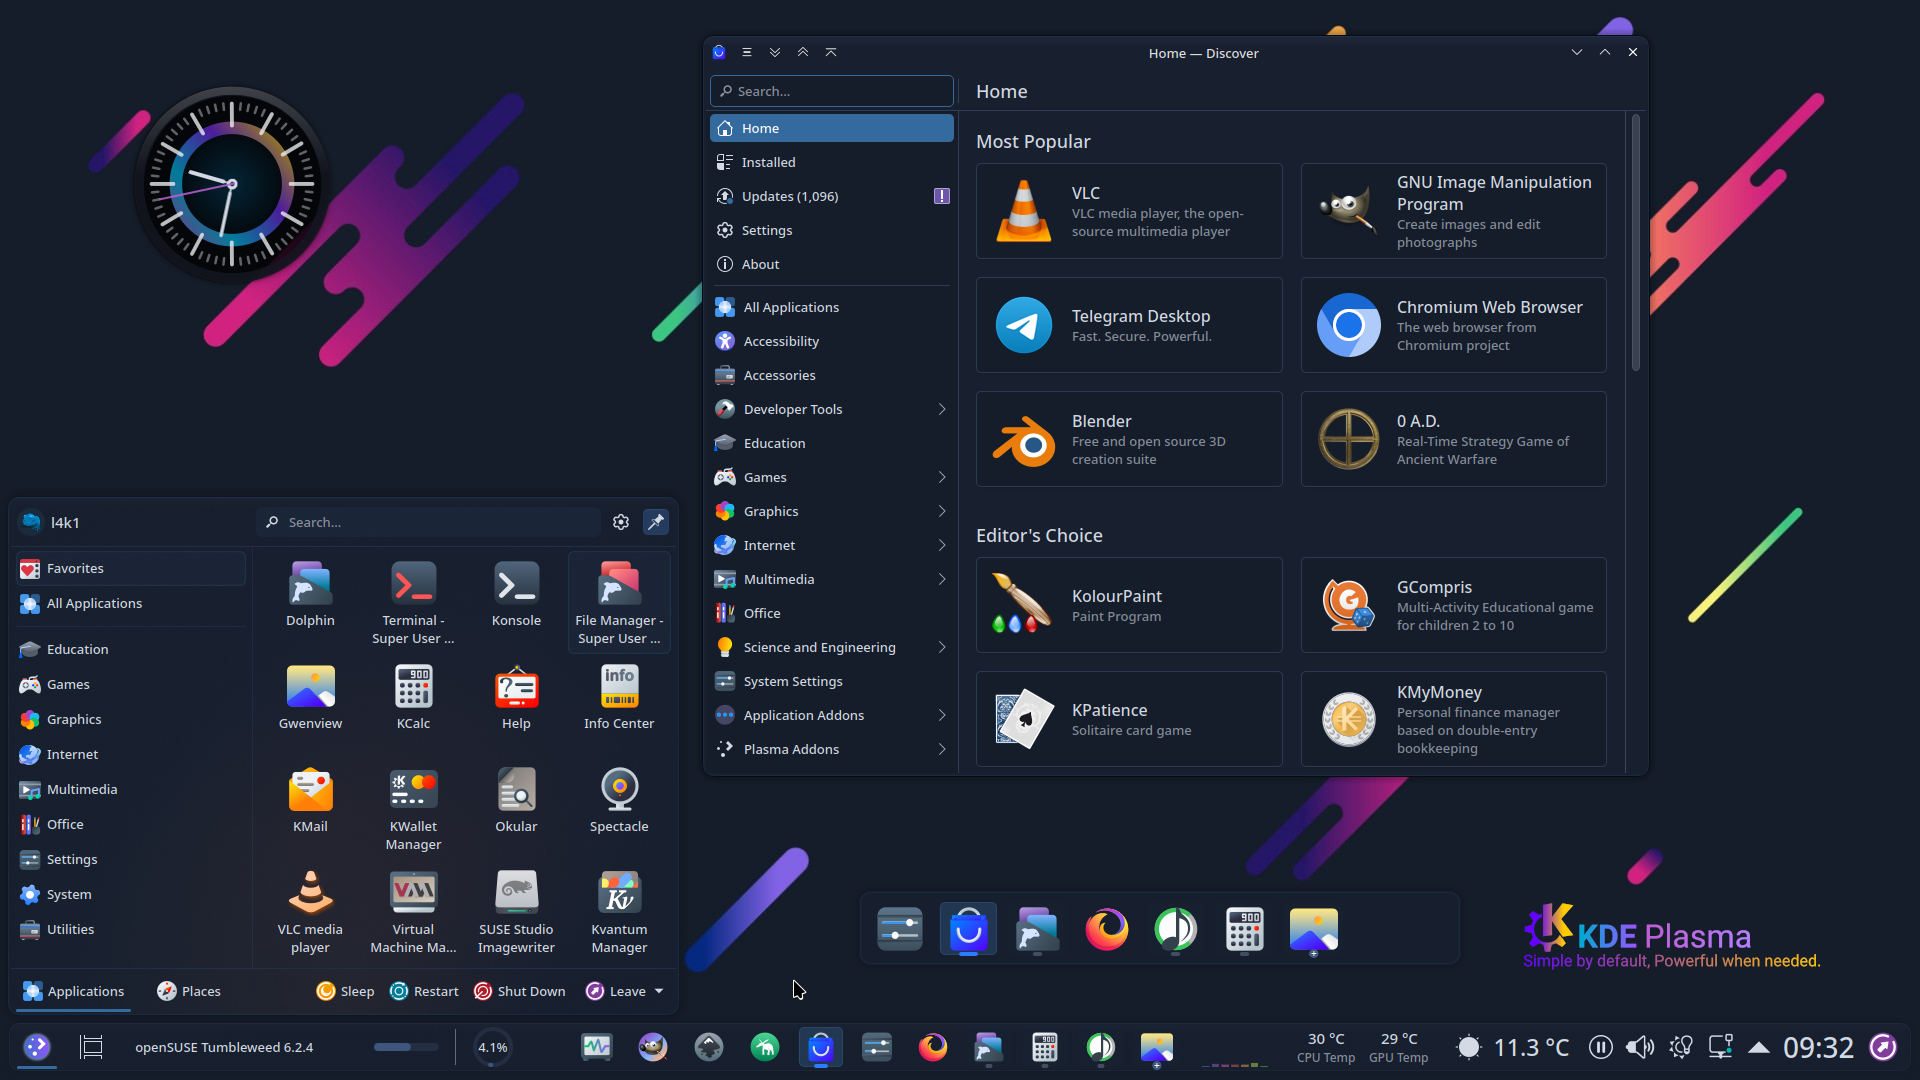Launch SUSE Studio Imagewriter

pyautogui.click(x=516, y=913)
